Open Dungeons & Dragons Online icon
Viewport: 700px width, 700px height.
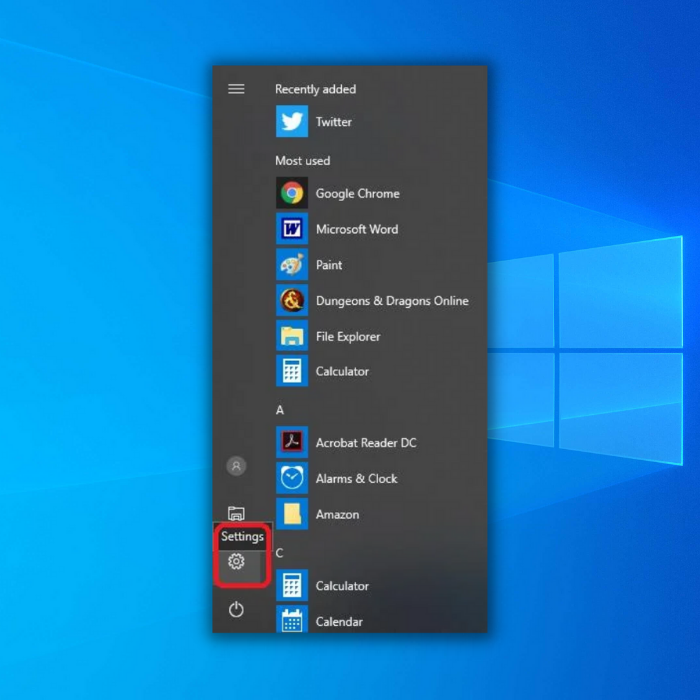coord(292,300)
